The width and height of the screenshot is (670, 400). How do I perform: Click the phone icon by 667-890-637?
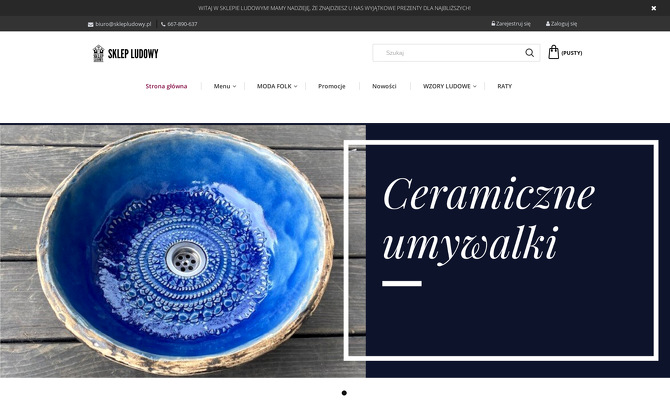tap(163, 24)
